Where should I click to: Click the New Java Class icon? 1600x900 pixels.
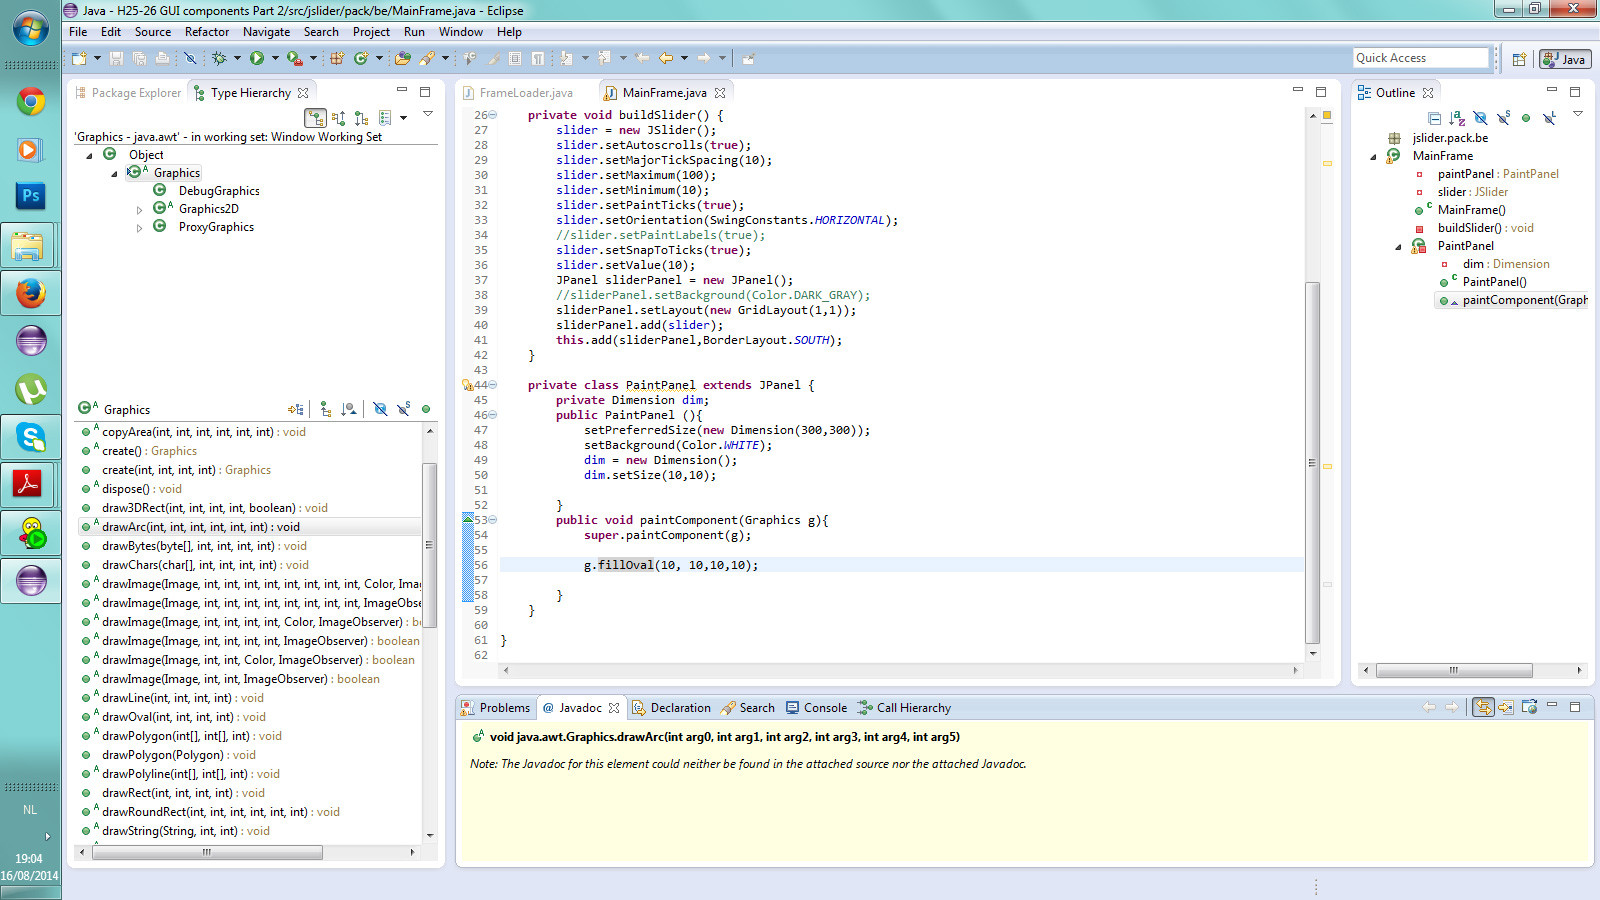click(361, 58)
